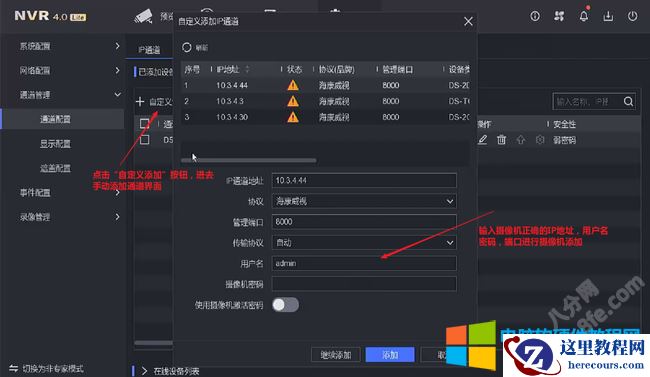650x377 pixels.
Task: Open the 协议 dropdown showing 海康威视
Action: (x=364, y=201)
